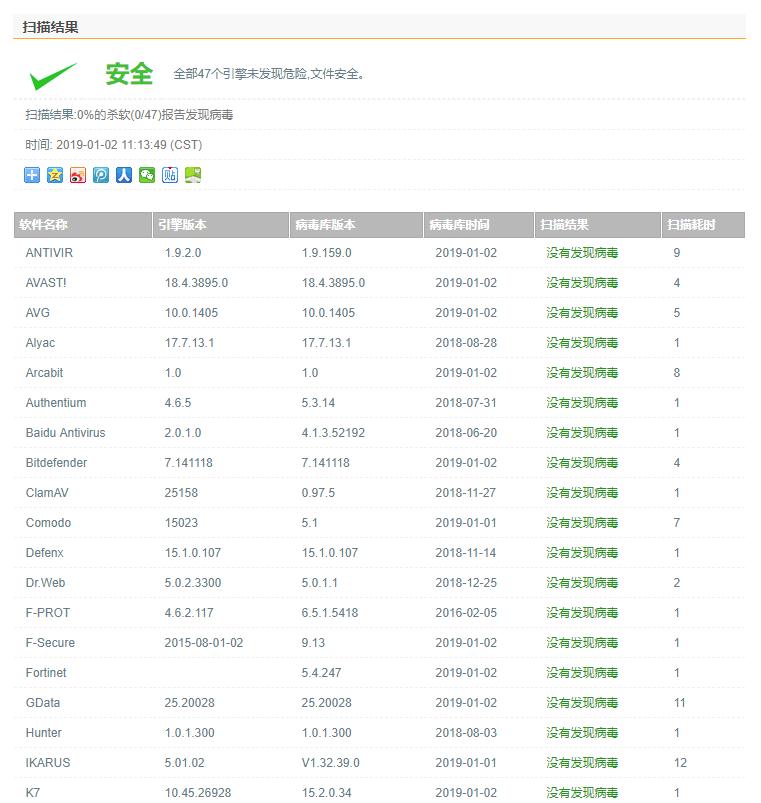Click IKARUS scan time value 12
Screen dimensions: 761x803
click(x=680, y=763)
